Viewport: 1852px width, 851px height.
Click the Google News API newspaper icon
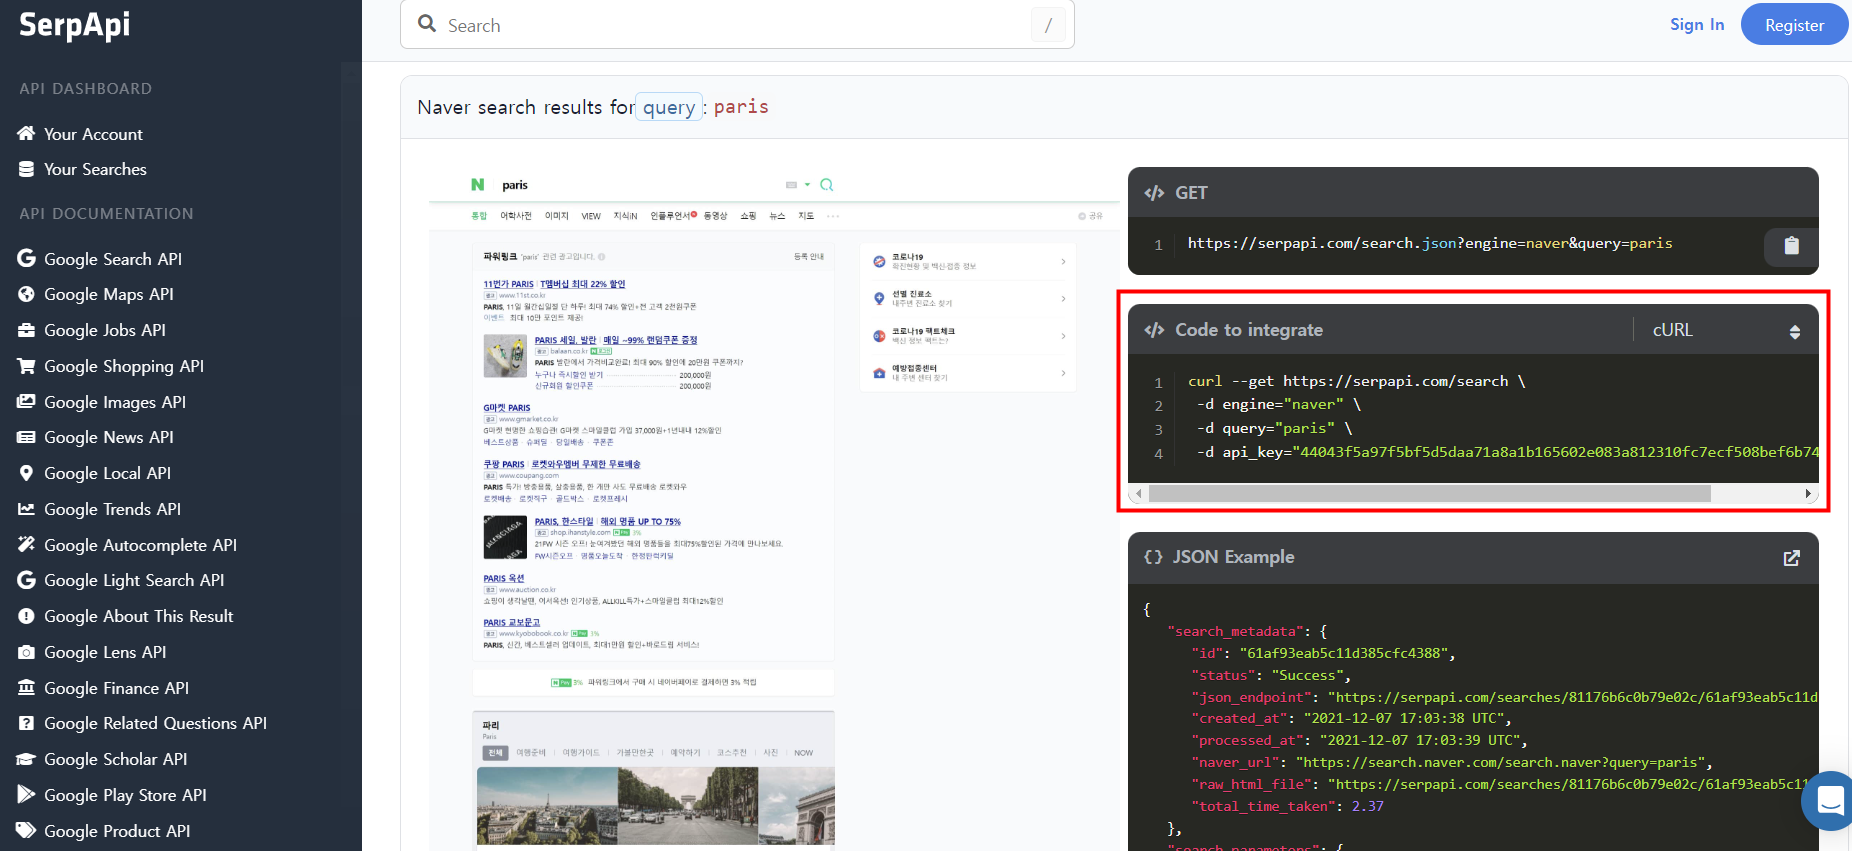coord(26,437)
